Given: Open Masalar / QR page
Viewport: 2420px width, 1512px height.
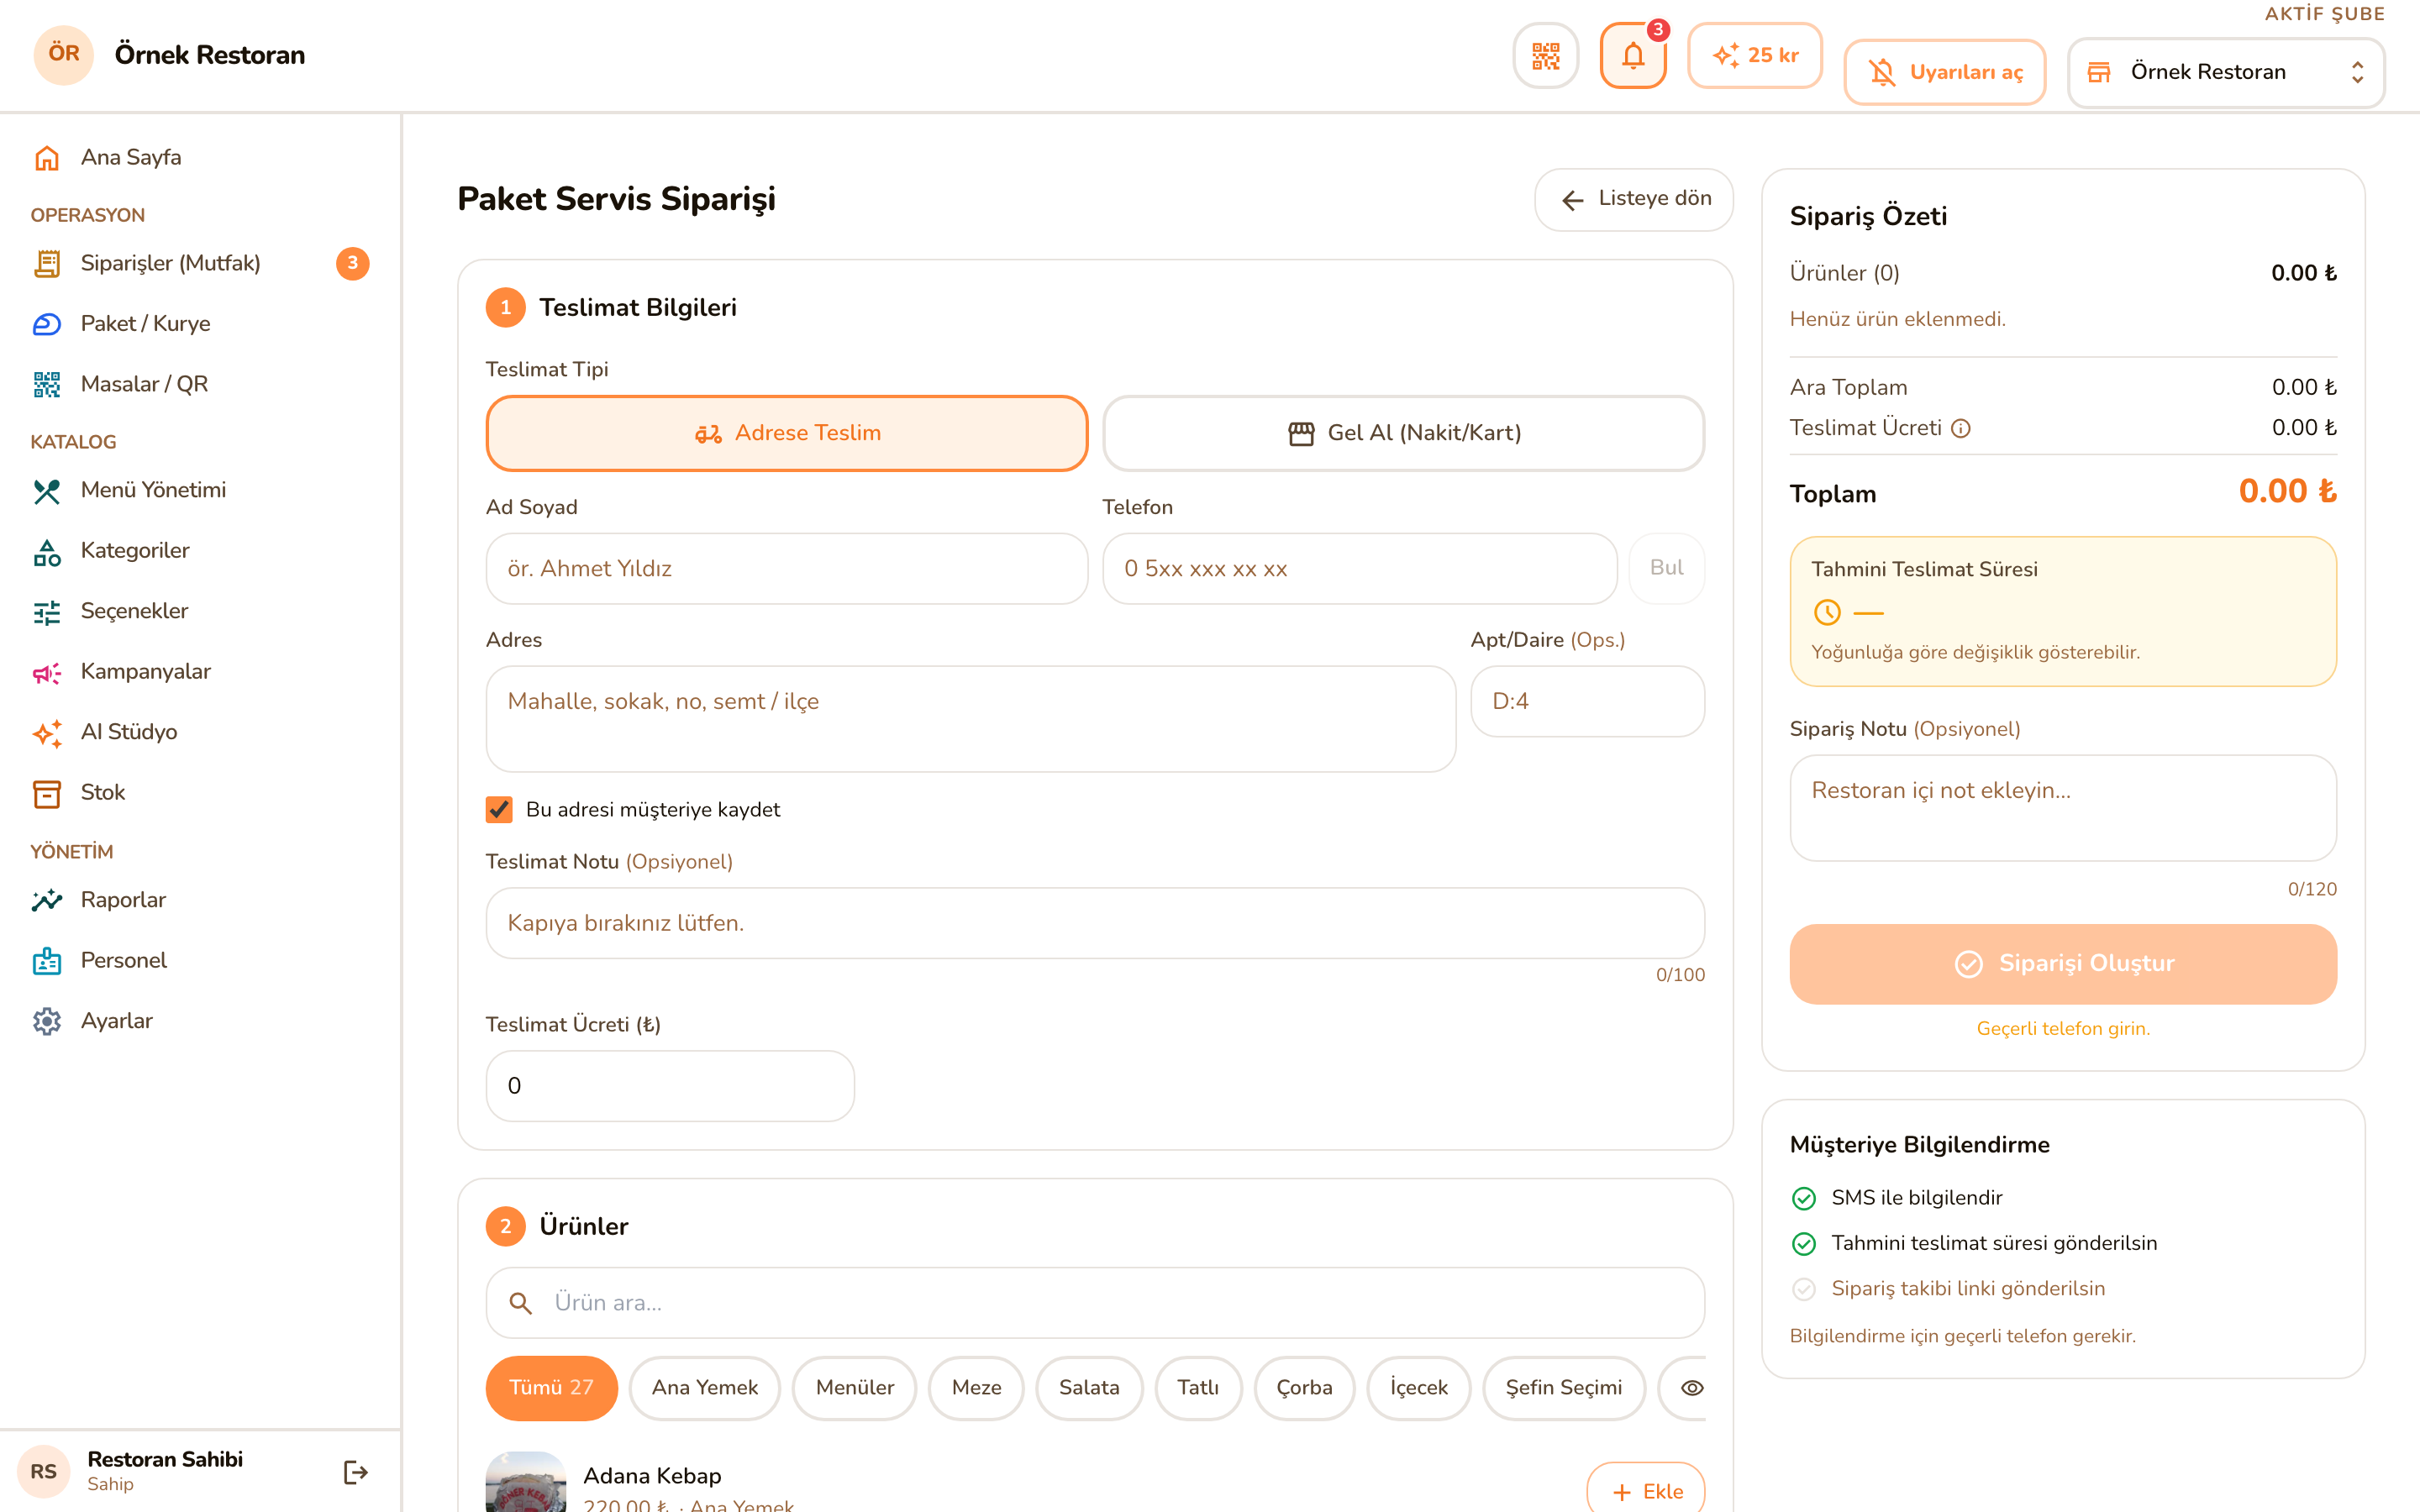Looking at the screenshot, I should click(200, 384).
